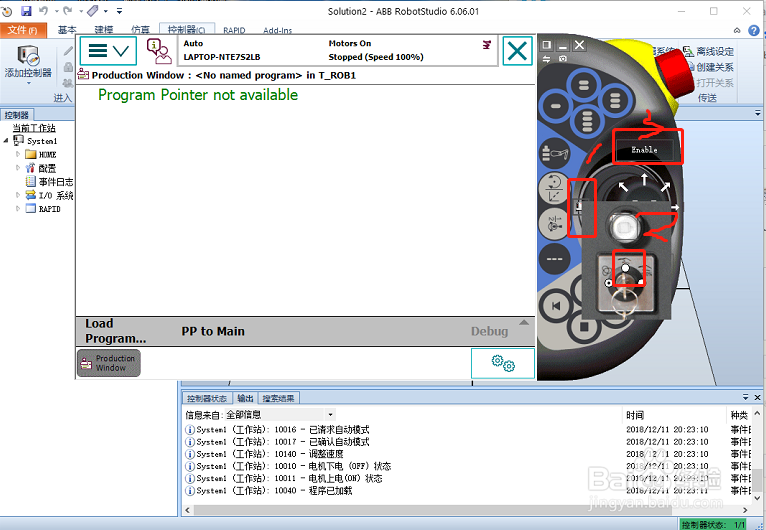Open Undo history dropdown arrow
The width and height of the screenshot is (766, 530).
(56, 11)
